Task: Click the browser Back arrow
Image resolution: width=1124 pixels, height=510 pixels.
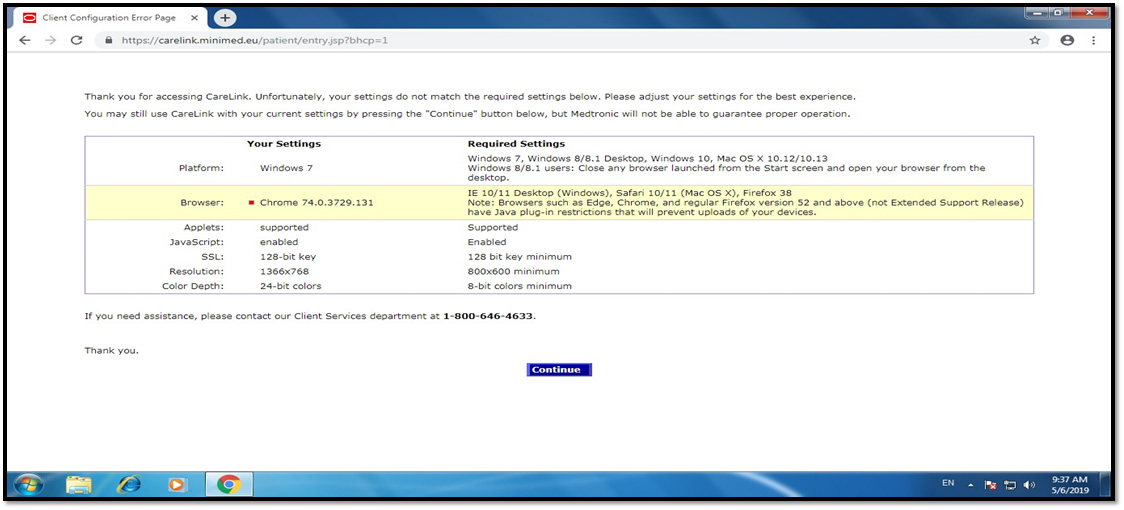Action: coord(25,40)
